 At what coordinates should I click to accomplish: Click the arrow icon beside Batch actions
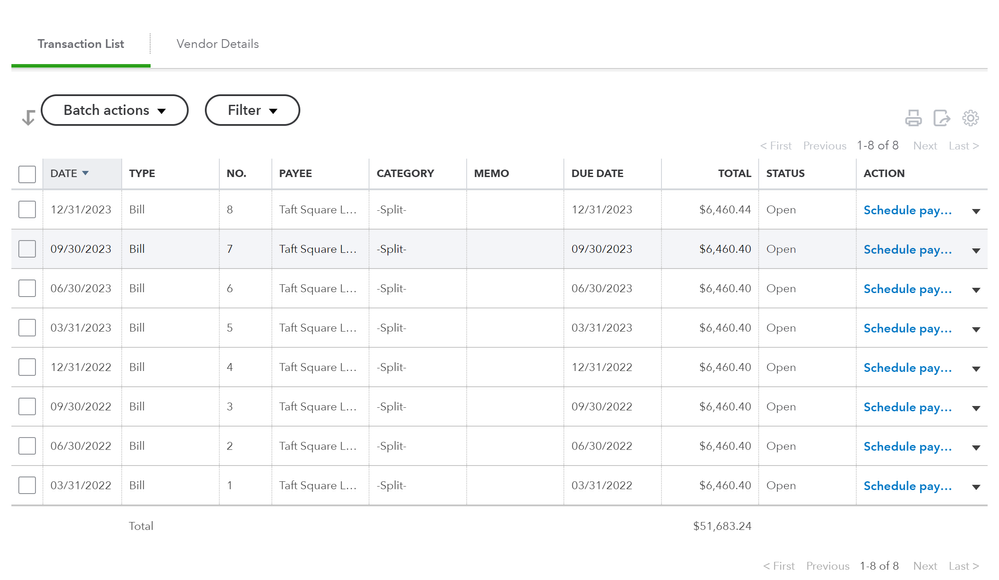pyautogui.click(x=28, y=118)
